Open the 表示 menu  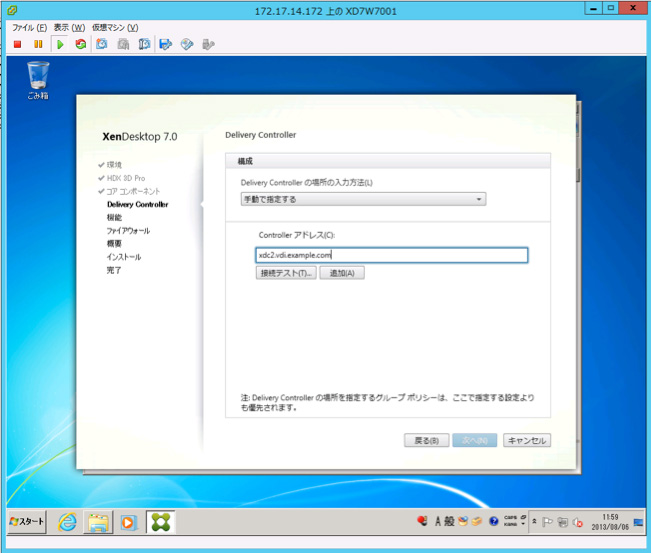click(69, 27)
